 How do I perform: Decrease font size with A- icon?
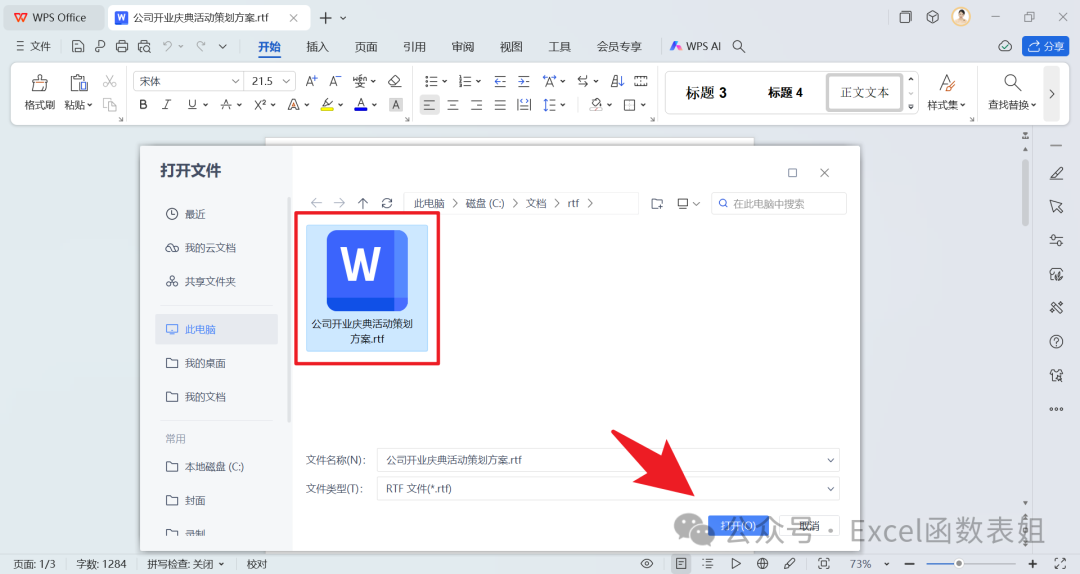[335, 81]
